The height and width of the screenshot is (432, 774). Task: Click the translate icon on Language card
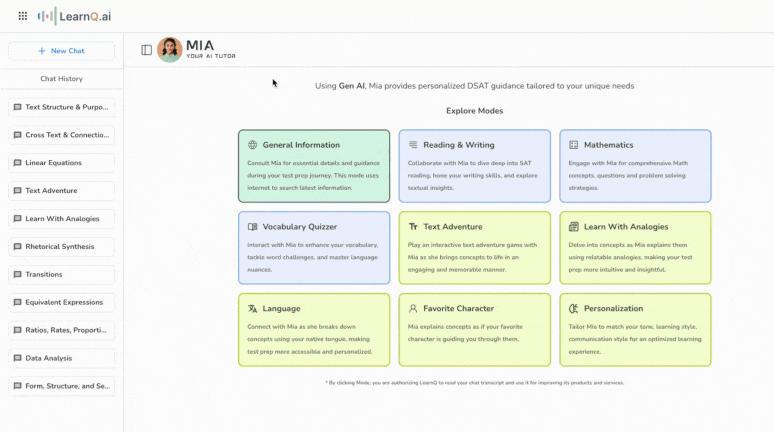pos(253,309)
